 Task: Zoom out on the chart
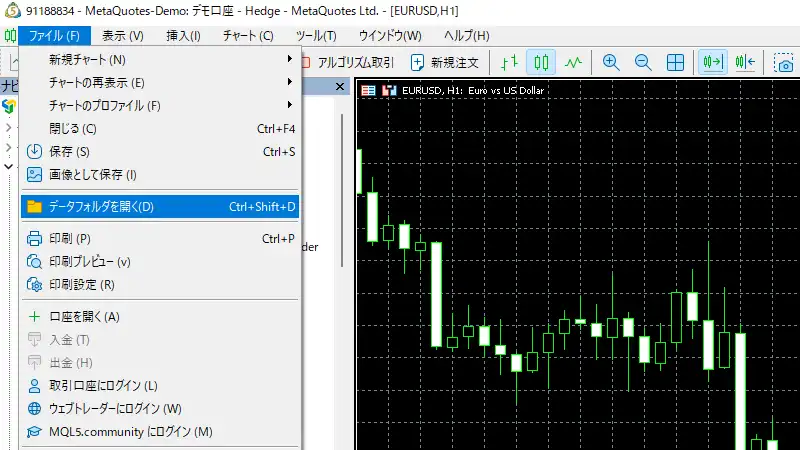tap(643, 62)
